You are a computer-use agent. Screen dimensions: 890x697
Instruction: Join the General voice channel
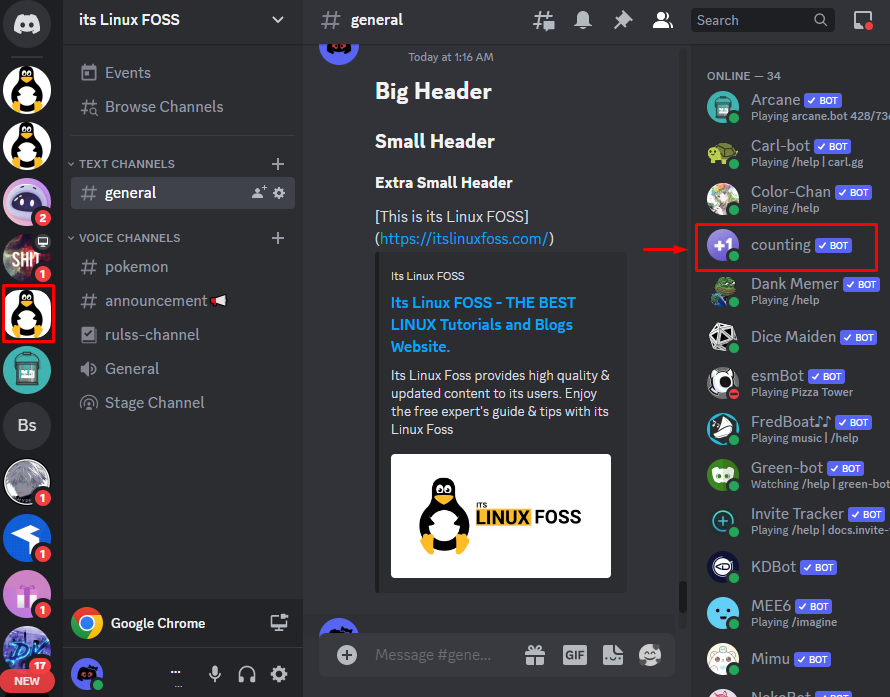click(x=183, y=369)
